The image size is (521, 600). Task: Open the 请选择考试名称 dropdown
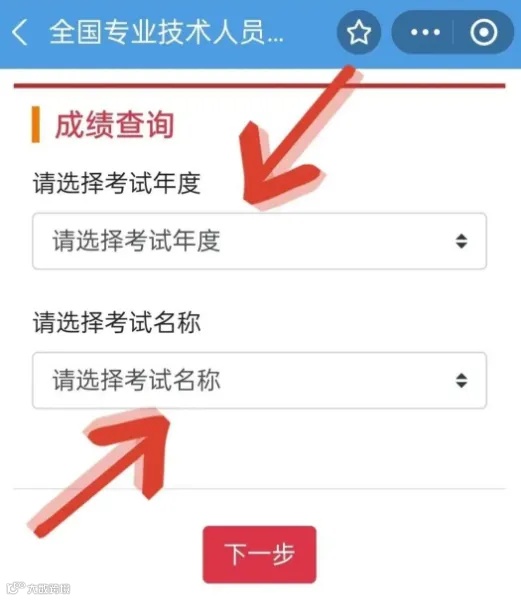point(259,380)
